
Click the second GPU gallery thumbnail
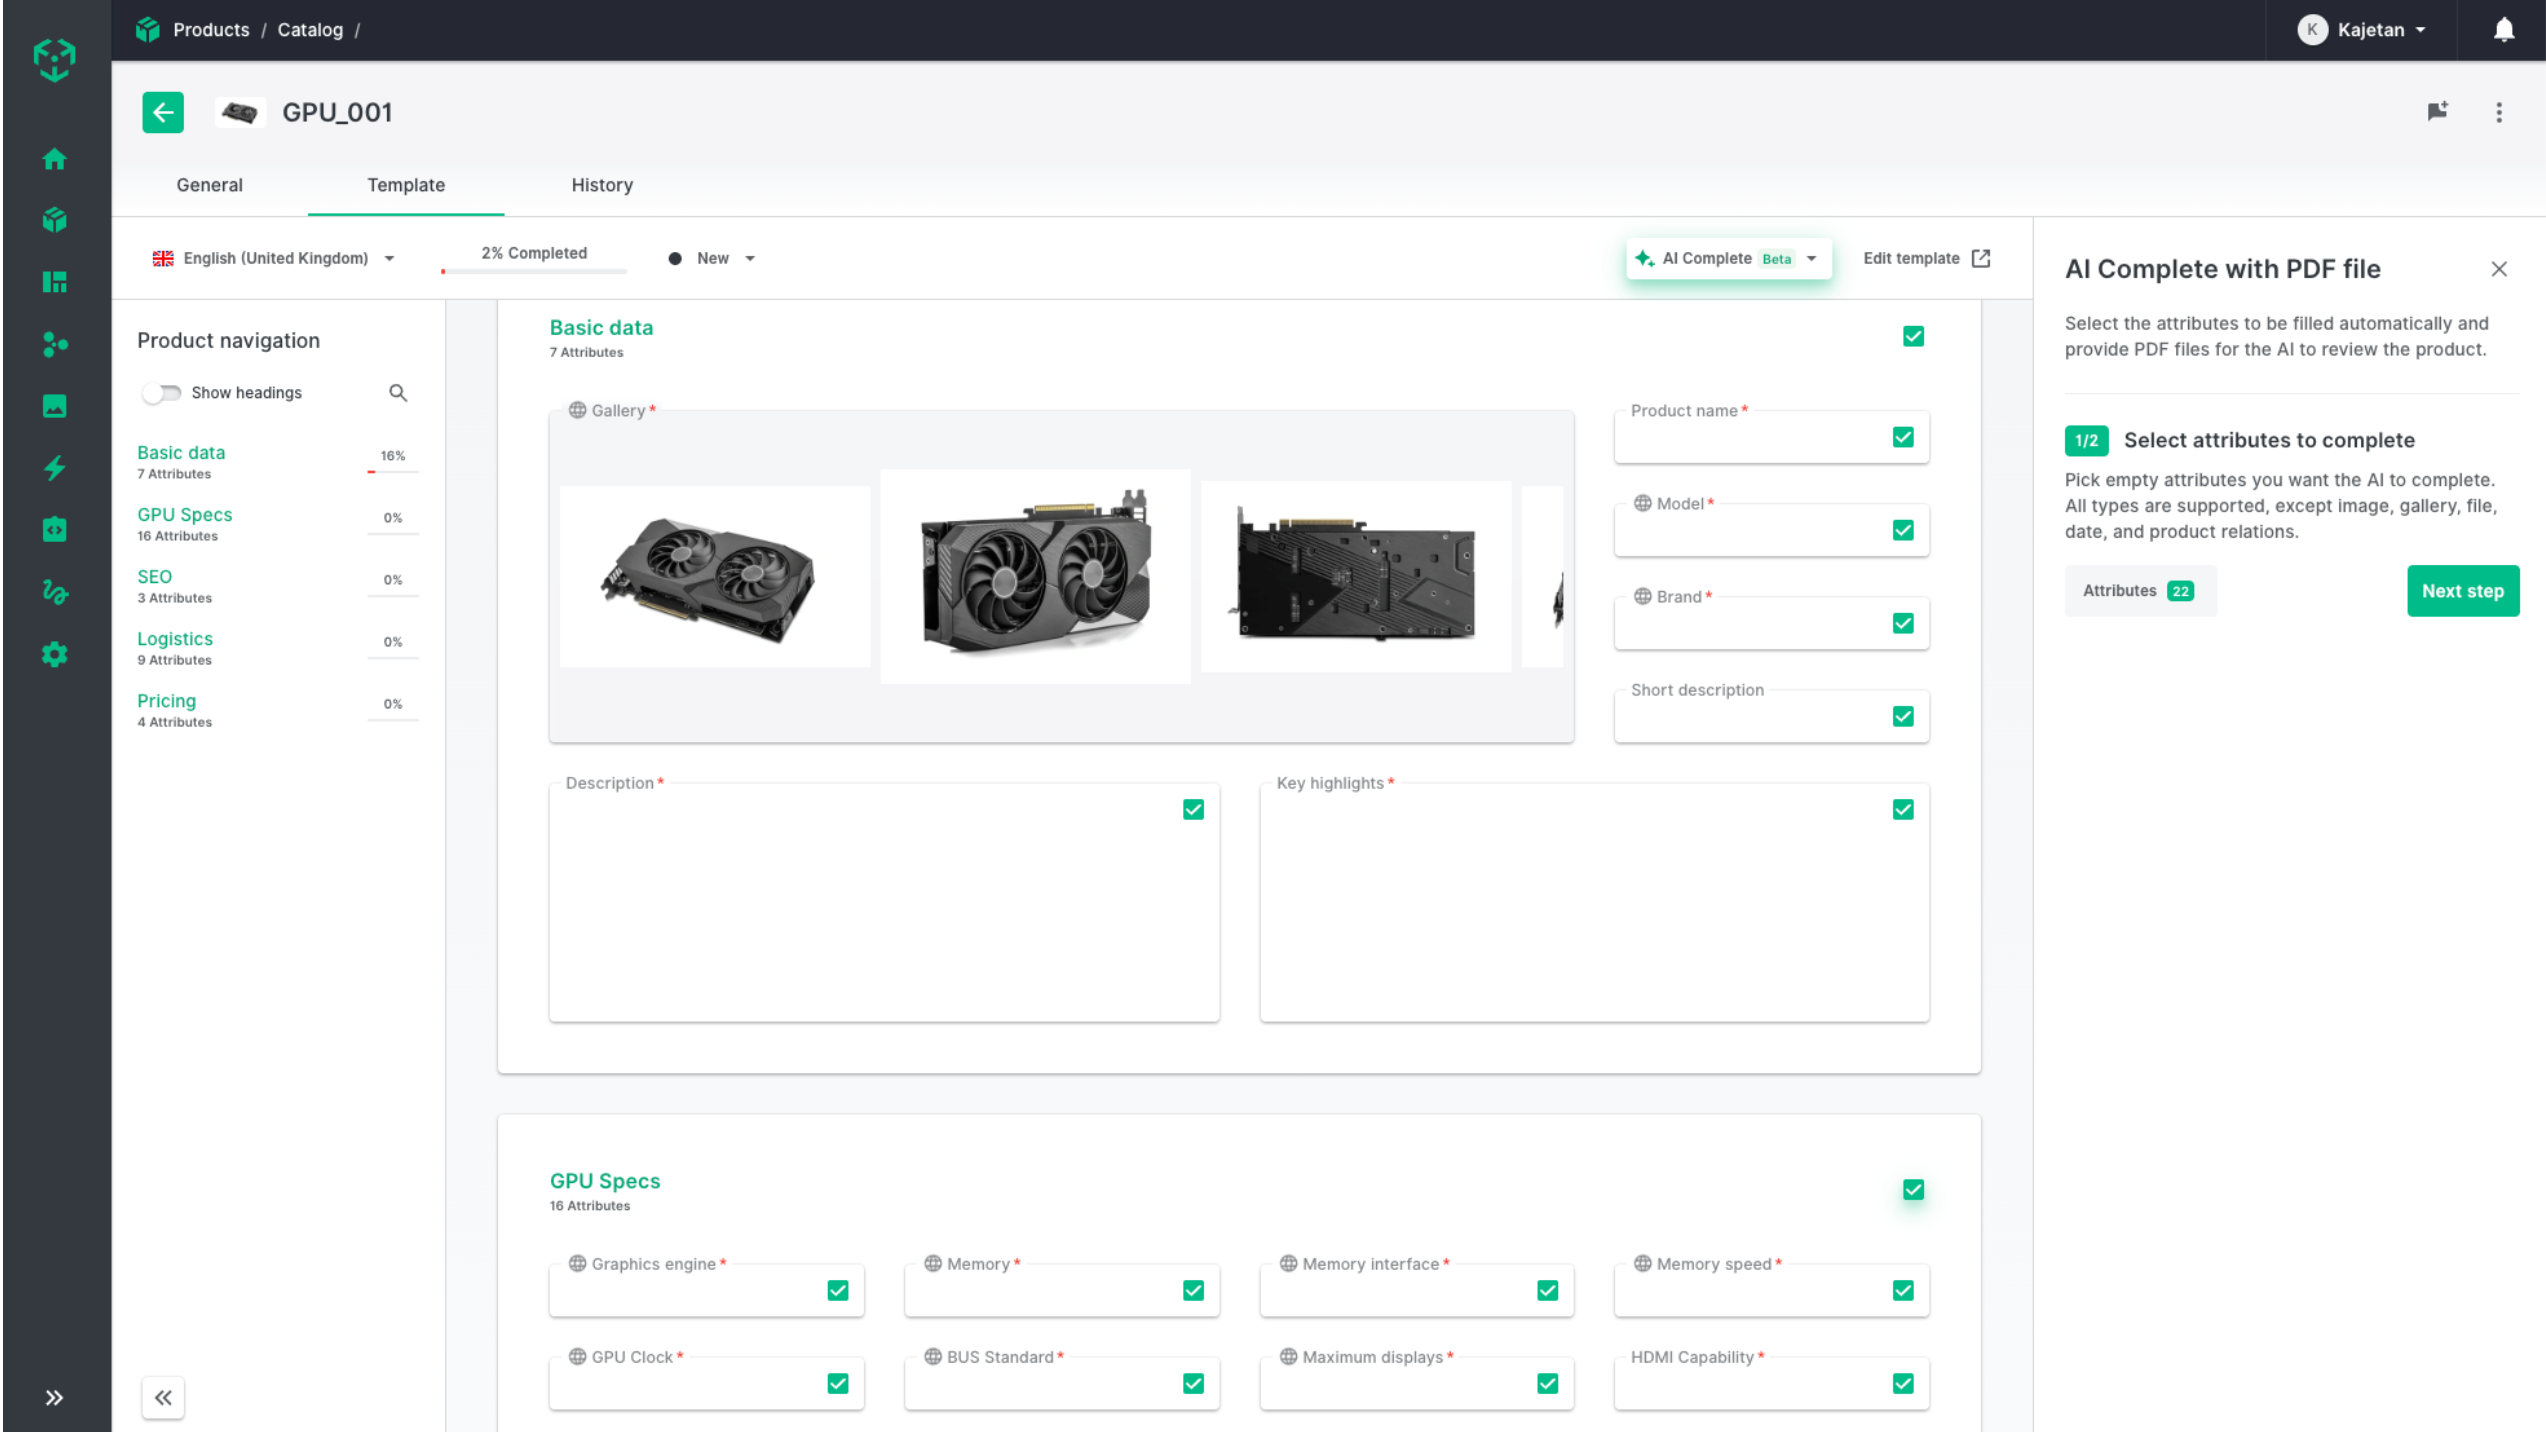1034,575
